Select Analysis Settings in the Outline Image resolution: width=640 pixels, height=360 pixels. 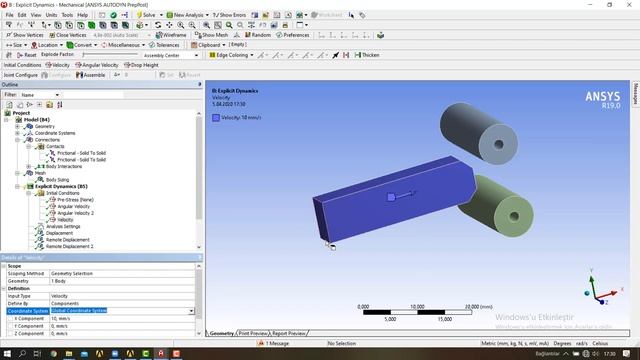[63, 227]
